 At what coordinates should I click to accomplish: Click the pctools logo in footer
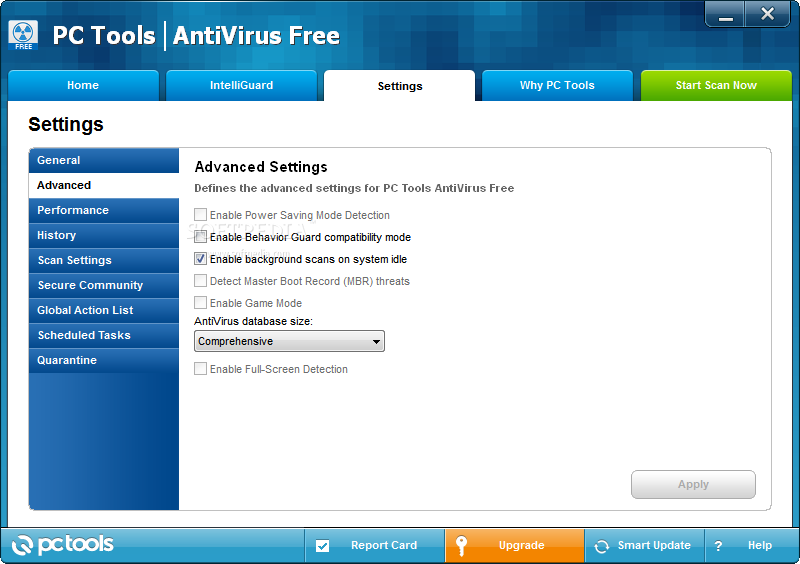click(62, 545)
